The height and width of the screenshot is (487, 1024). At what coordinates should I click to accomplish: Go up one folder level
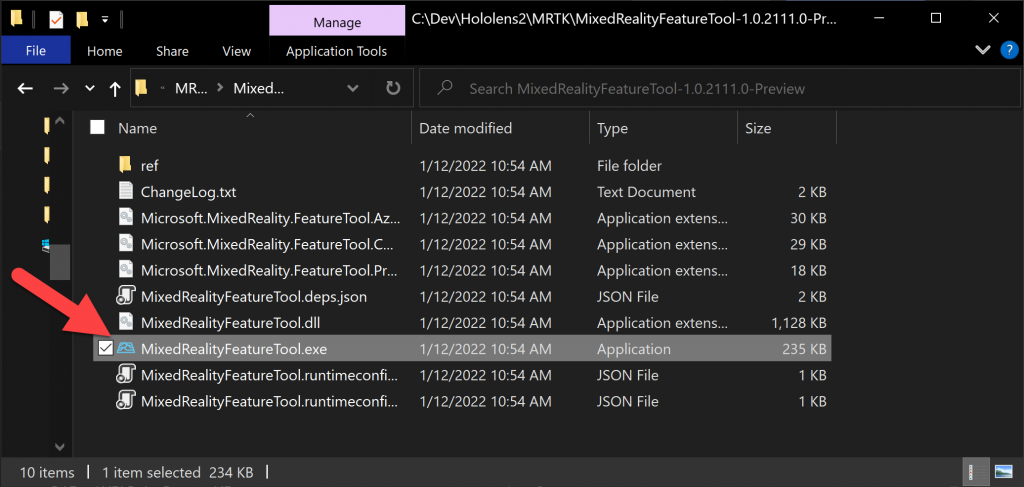[115, 89]
